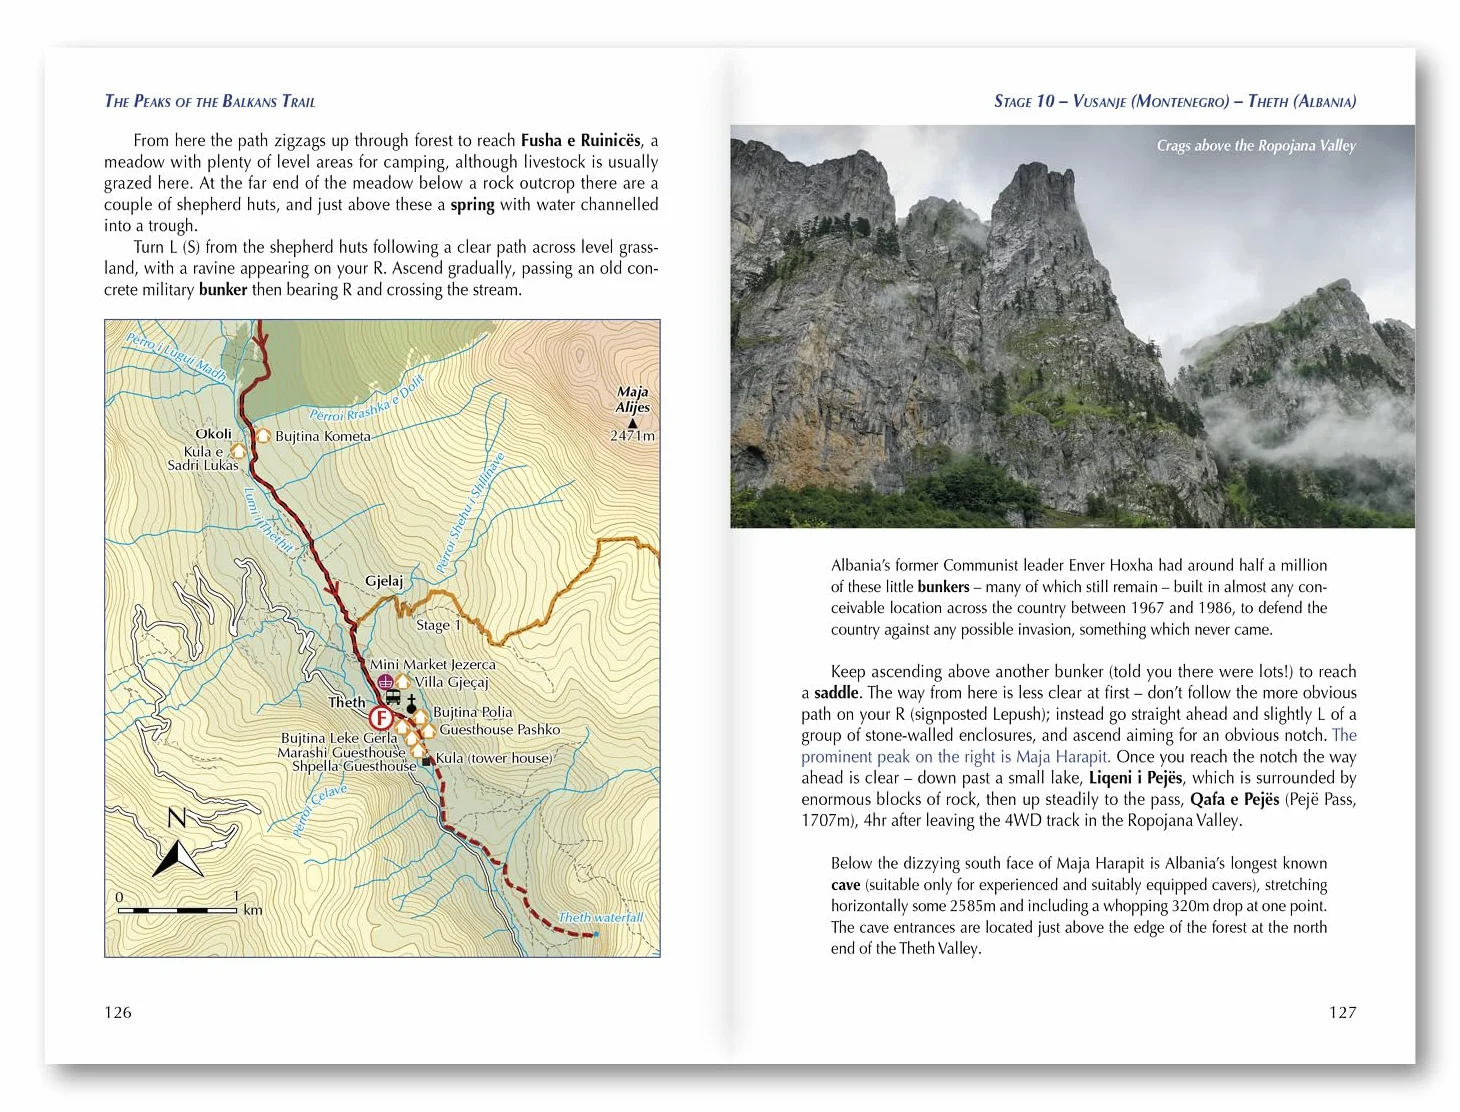This screenshot has width=1460, height=1112.
Task: Click the 'Kula (tower house)' label
Action: pos(494,758)
